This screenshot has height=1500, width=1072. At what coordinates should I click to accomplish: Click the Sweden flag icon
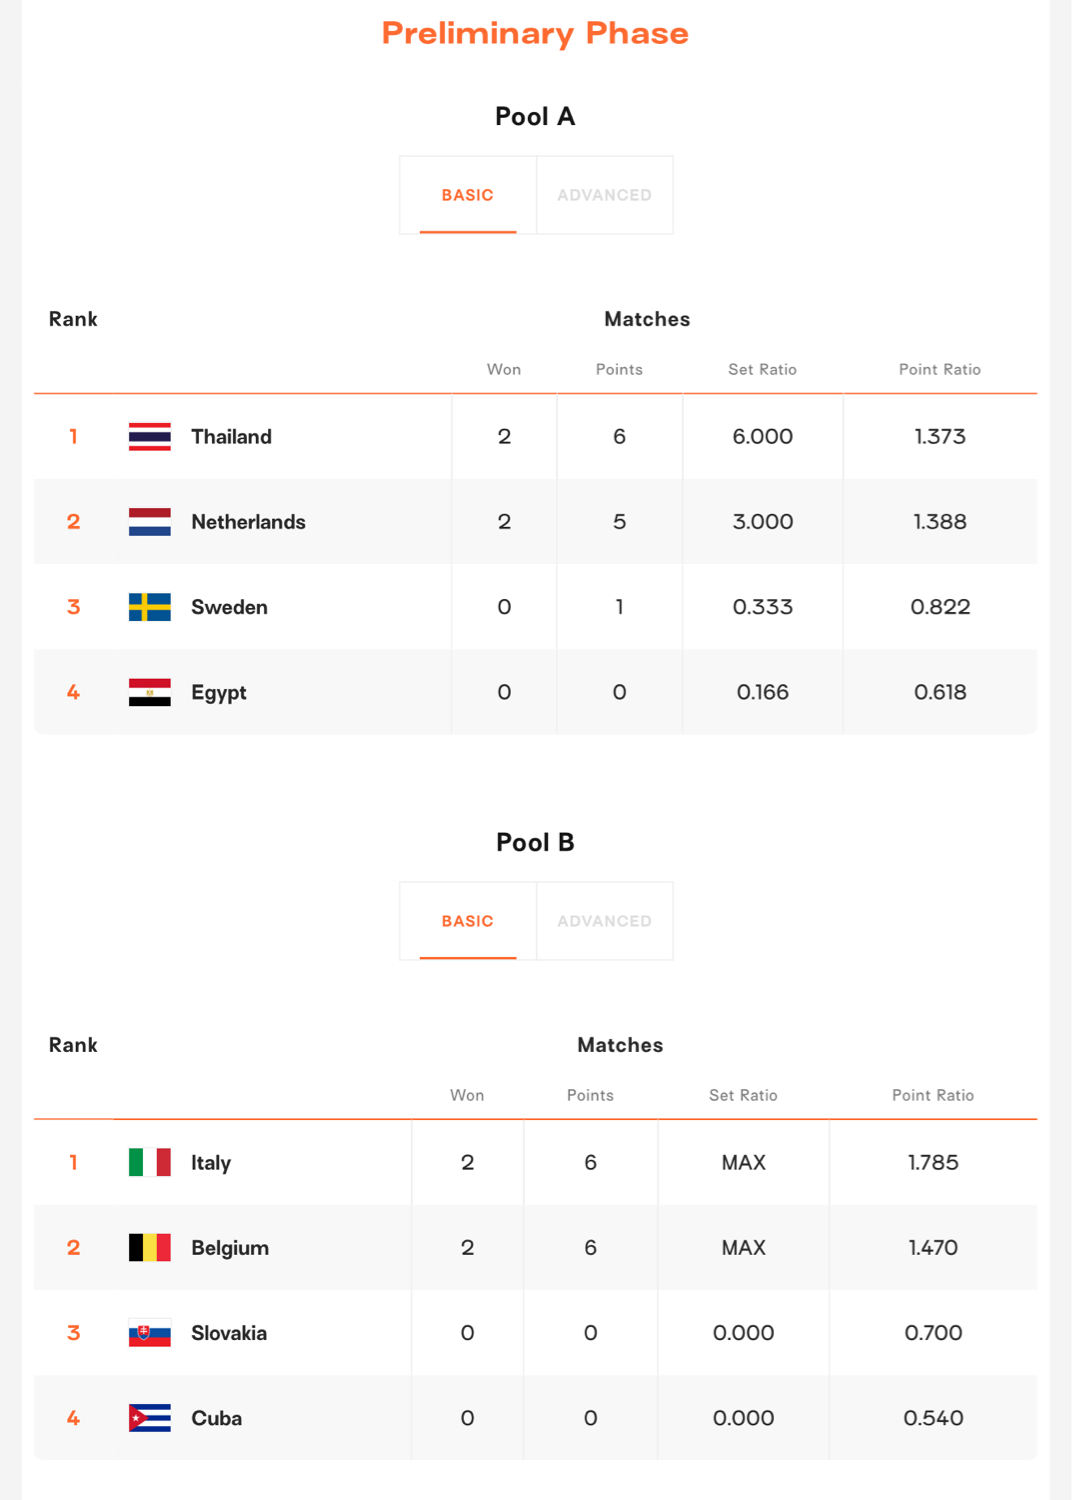pyautogui.click(x=150, y=607)
